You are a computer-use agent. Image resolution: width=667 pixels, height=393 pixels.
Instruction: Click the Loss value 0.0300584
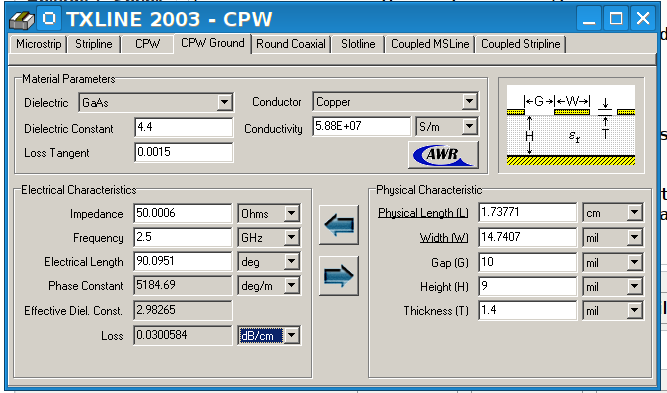[182, 336]
